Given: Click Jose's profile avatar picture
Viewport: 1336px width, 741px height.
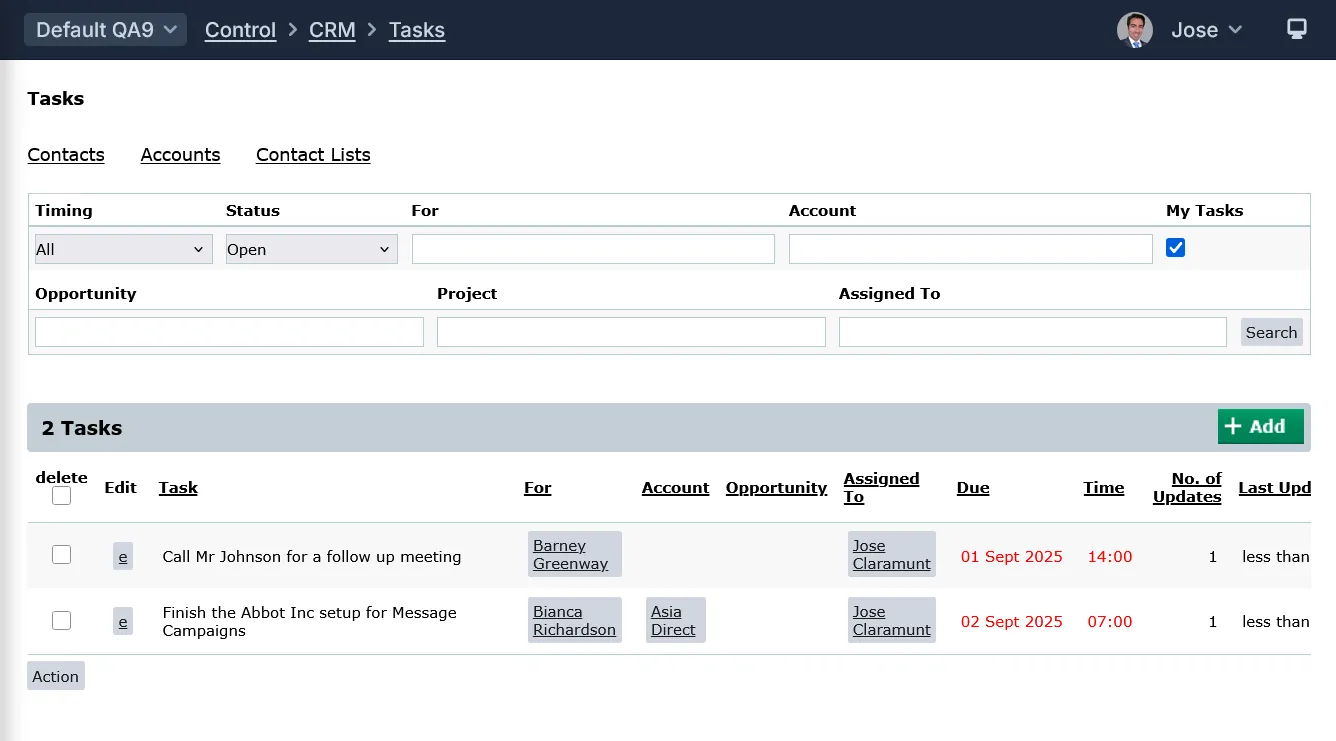Looking at the screenshot, I should 1135,30.
